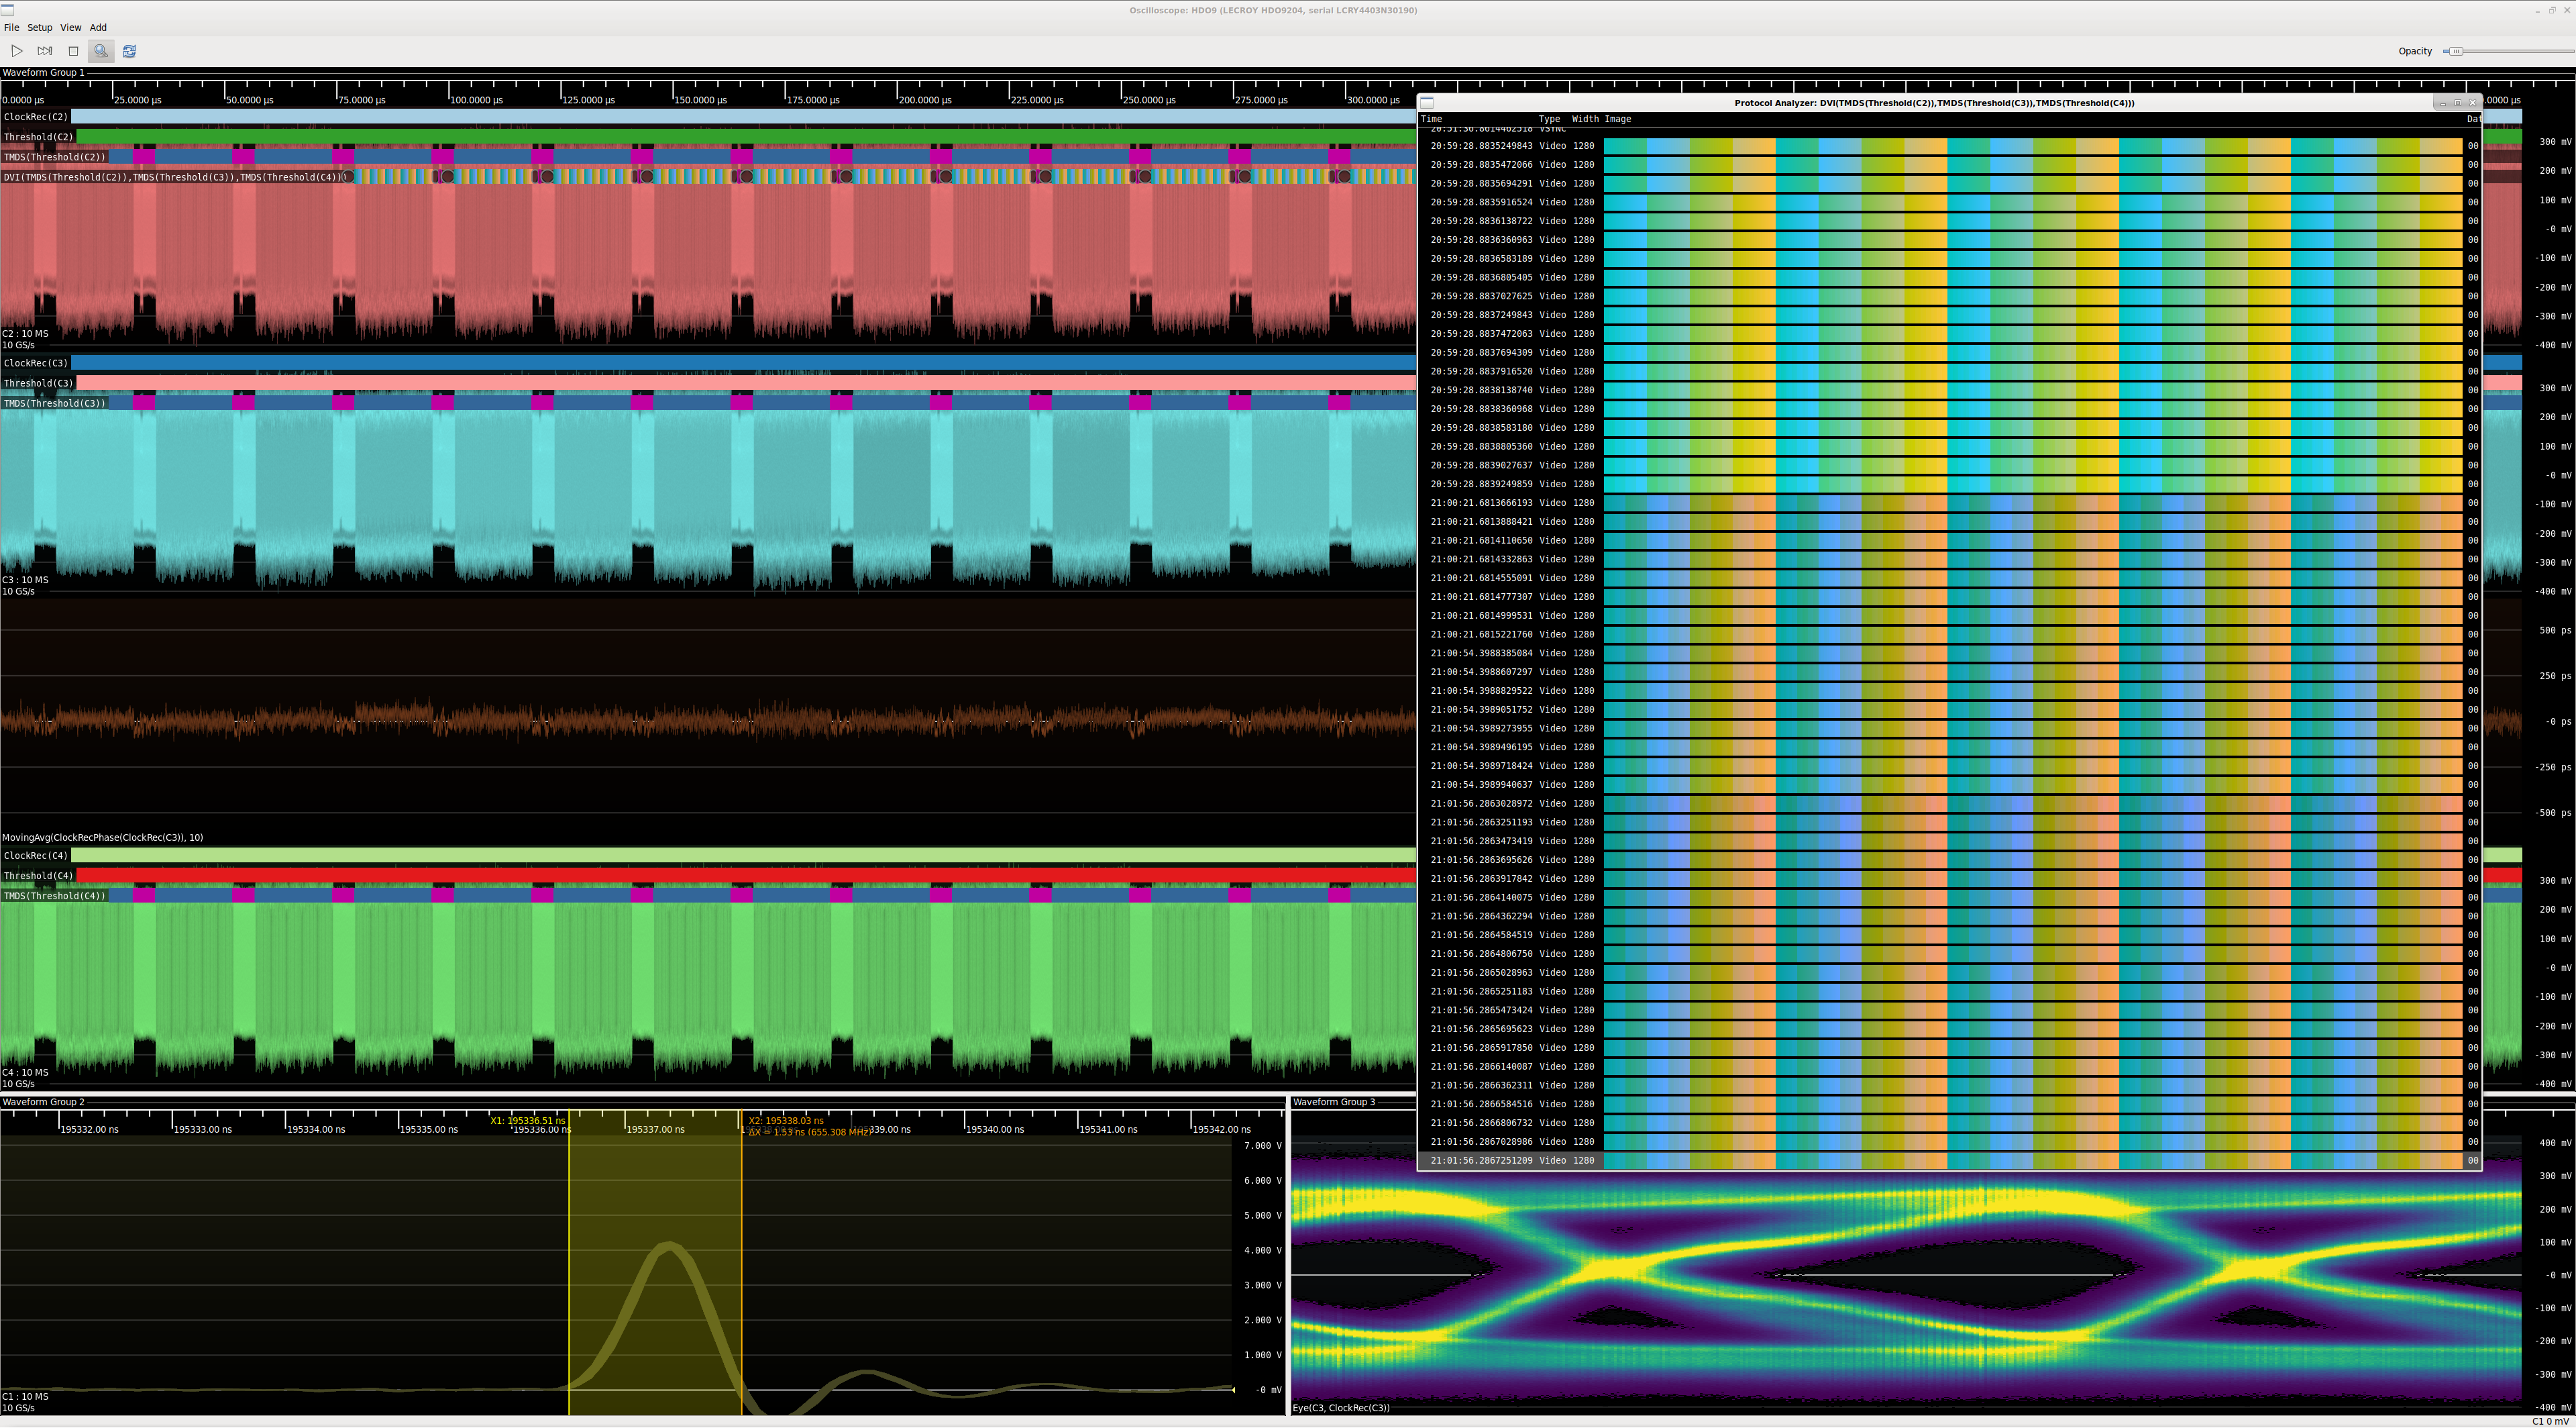Click the 195337.00 ns timeline tick

[656, 1130]
